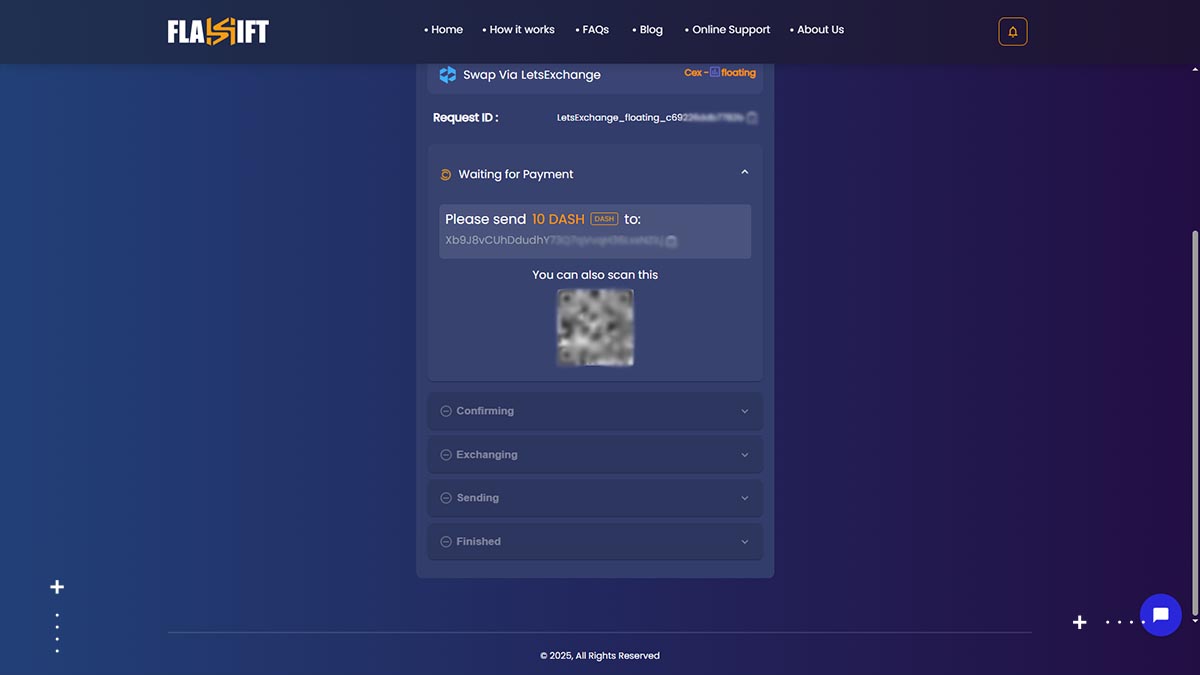Click the payment QR code
Screen dimensions: 1200x675
(595, 328)
